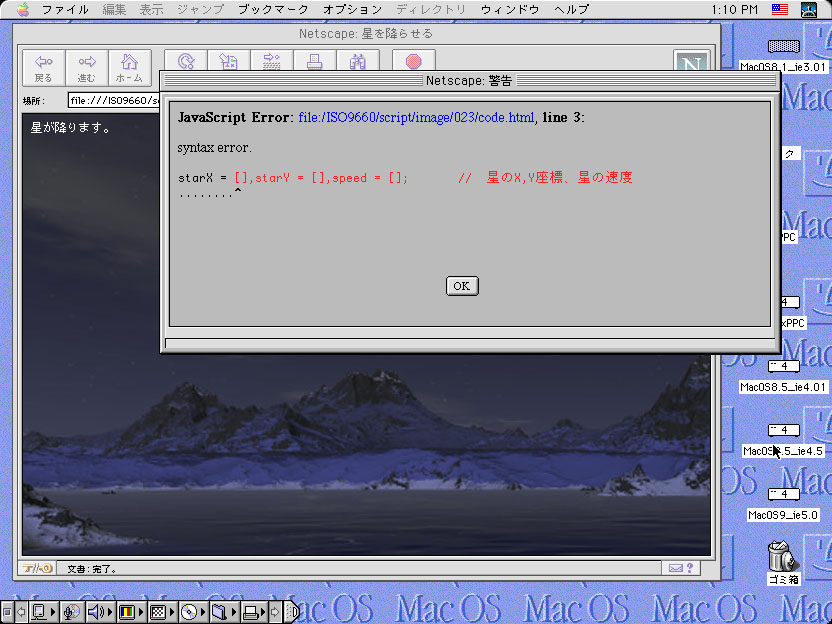Open the code.html file link in error message

click(x=416, y=117)
